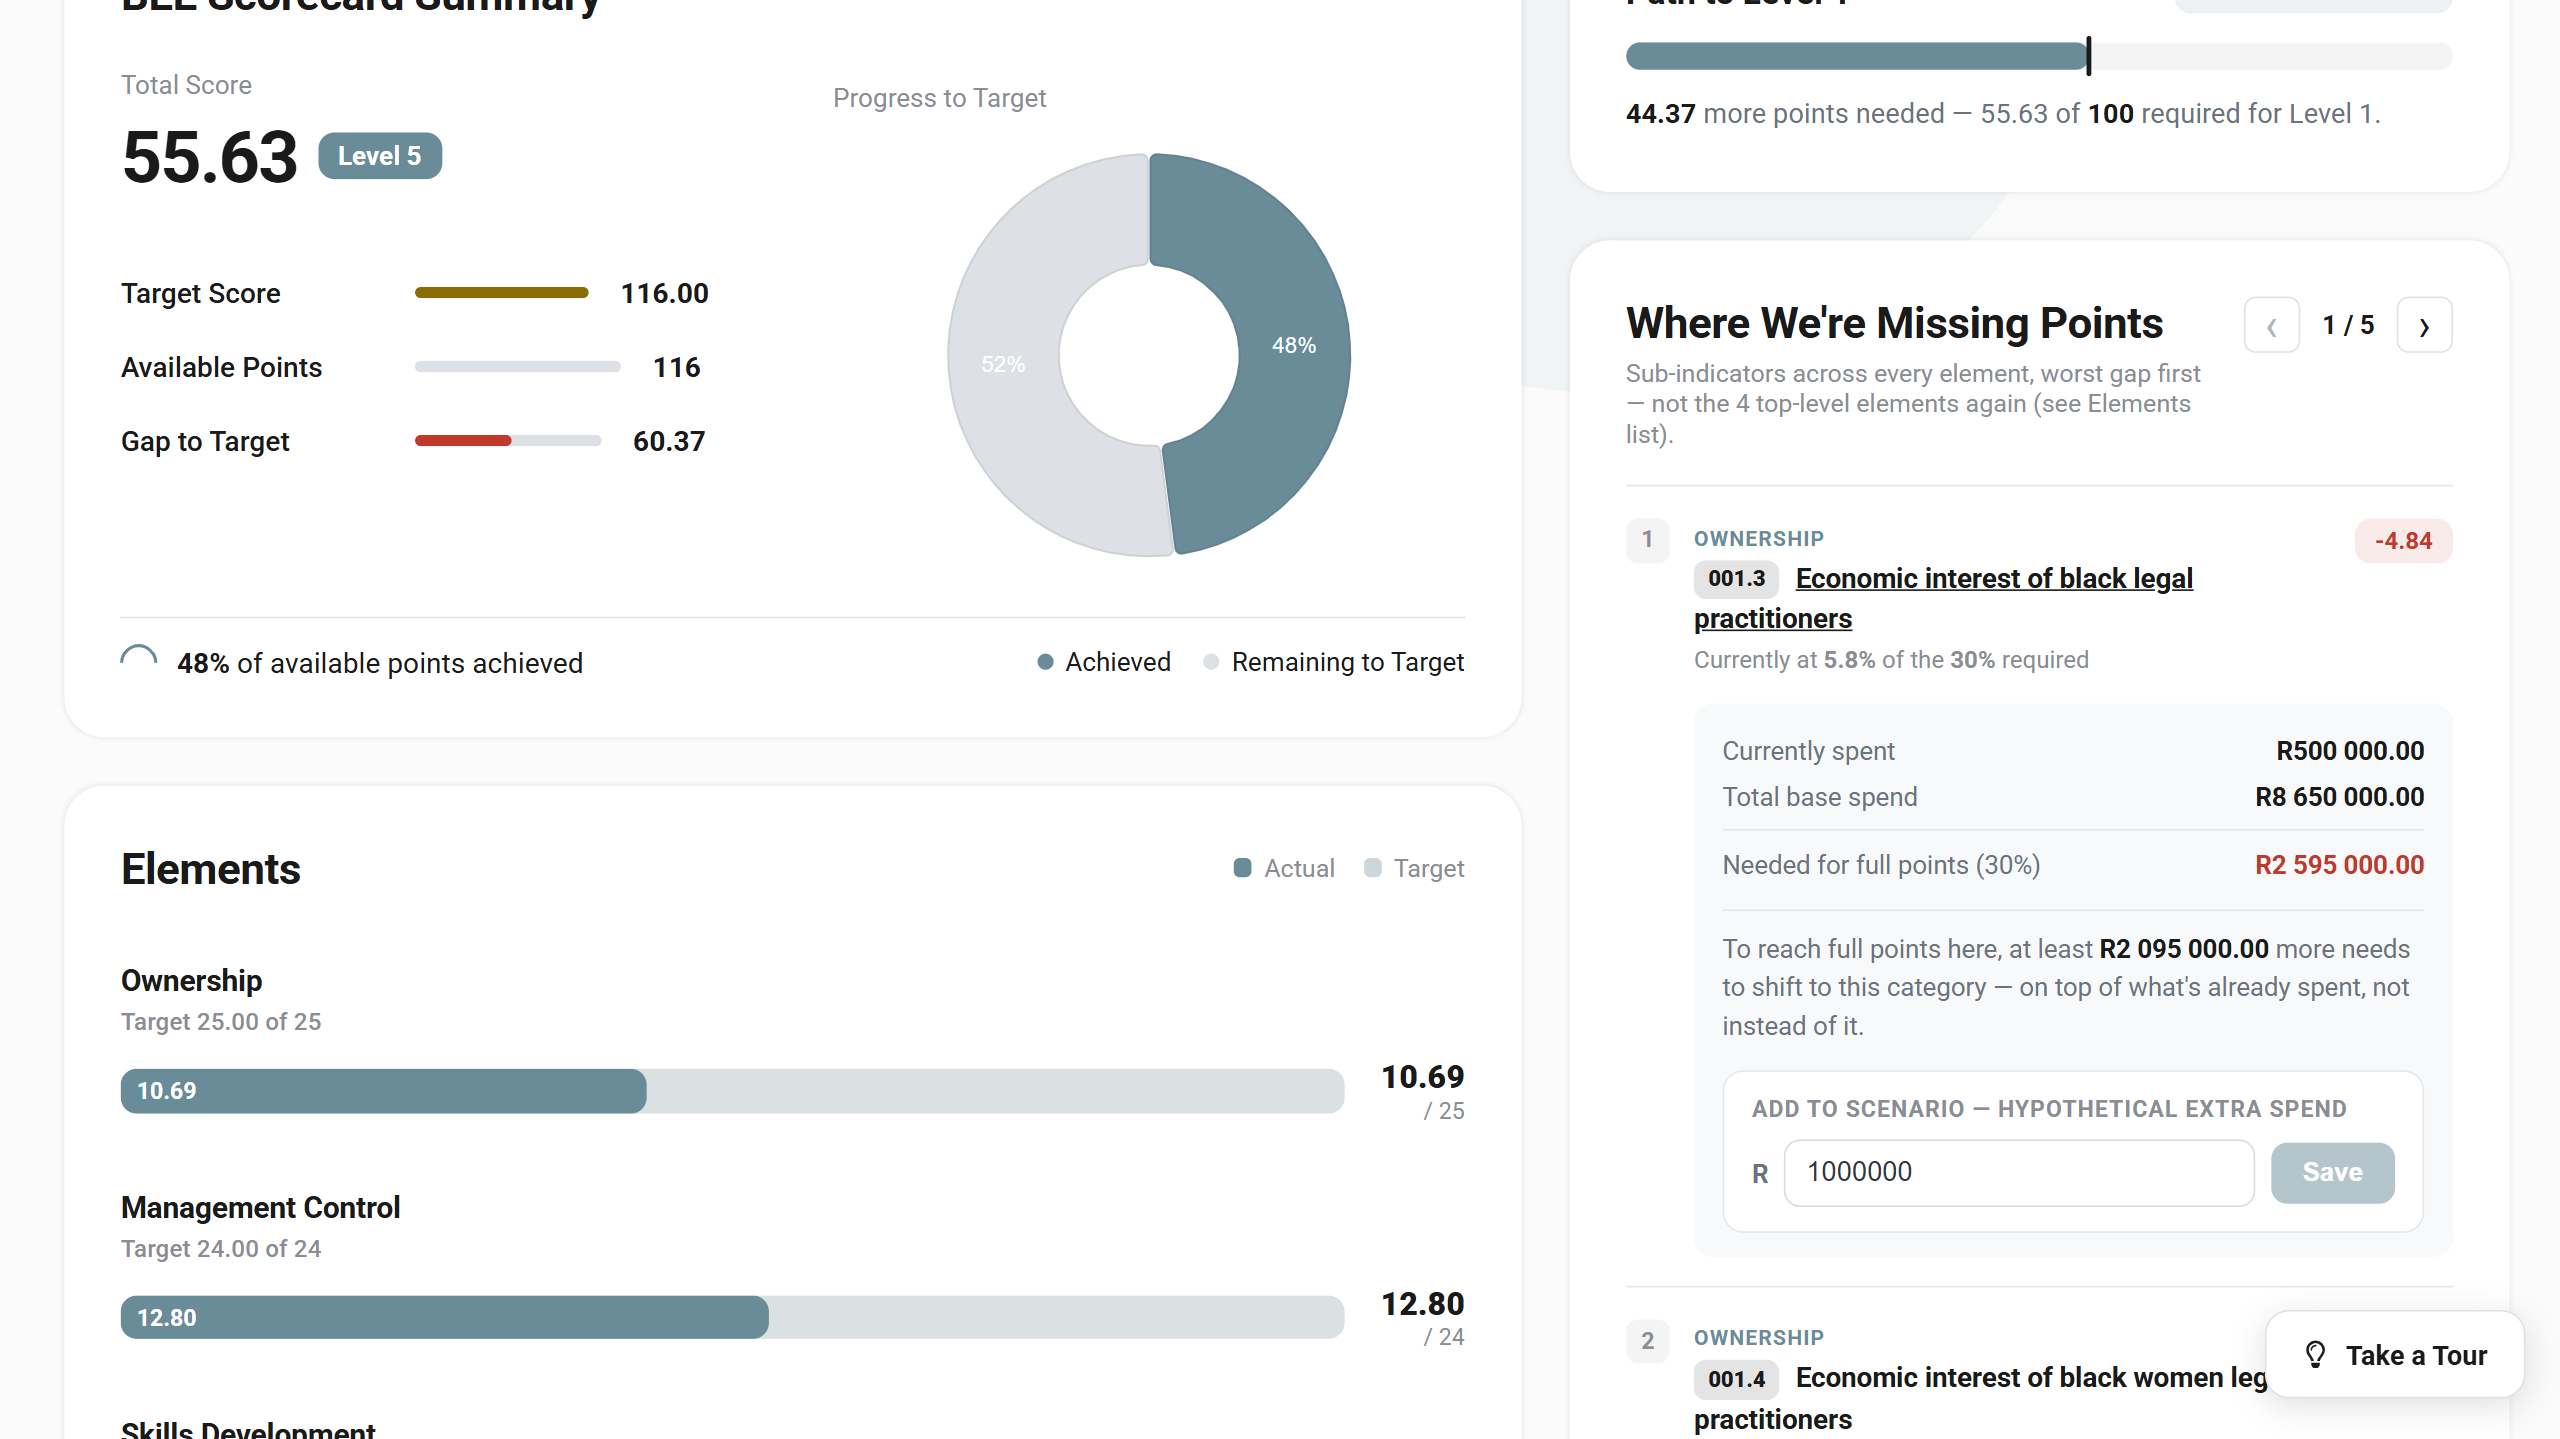Toggle the Actual legend in Elements

tap(1284, 868)
